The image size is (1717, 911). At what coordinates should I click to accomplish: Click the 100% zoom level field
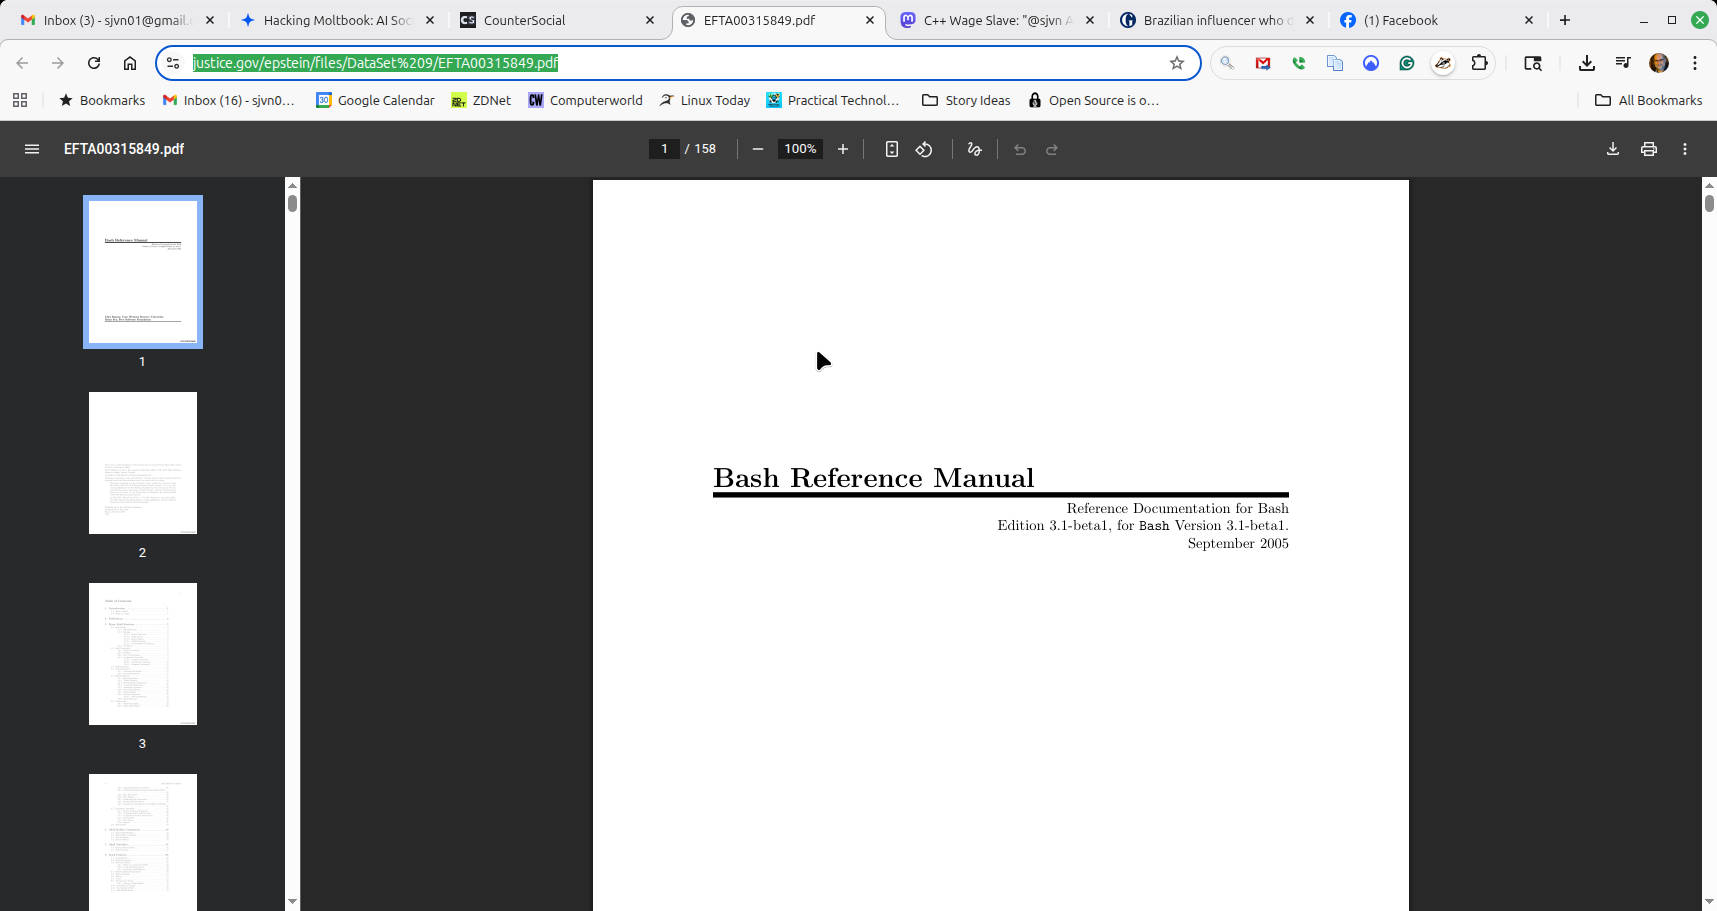pyautogui.click(x=800, y=149)
